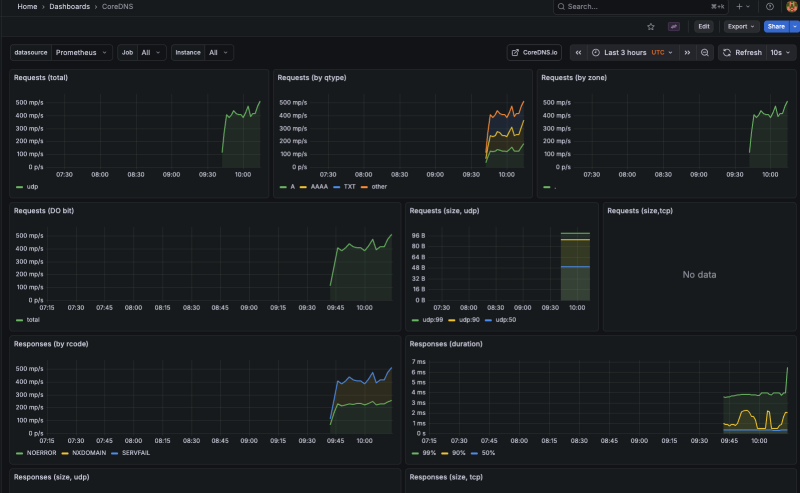Open the 10s refresh interval dropdown
Screen dimensions: 800x493
coord(782,52)
